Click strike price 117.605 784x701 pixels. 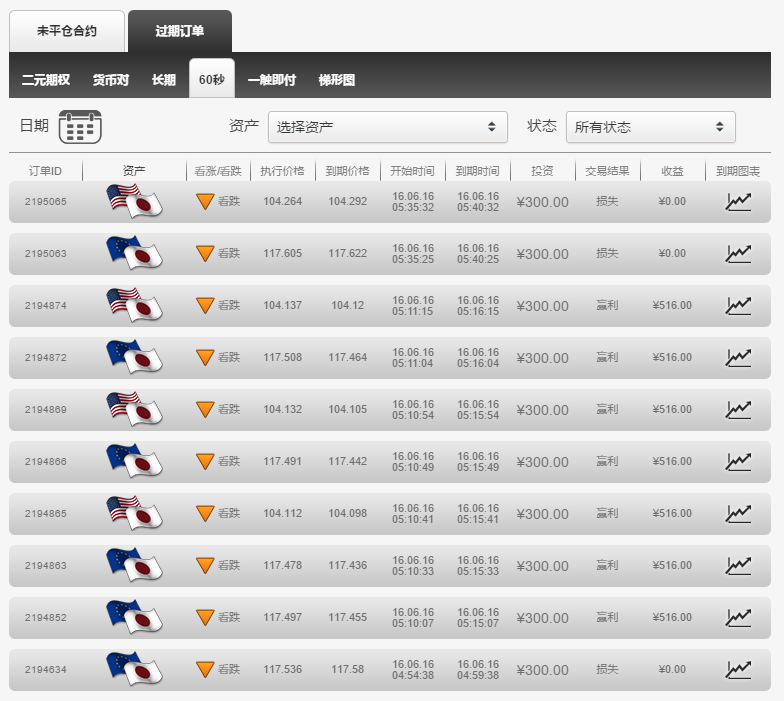click(x=282, y=254)
